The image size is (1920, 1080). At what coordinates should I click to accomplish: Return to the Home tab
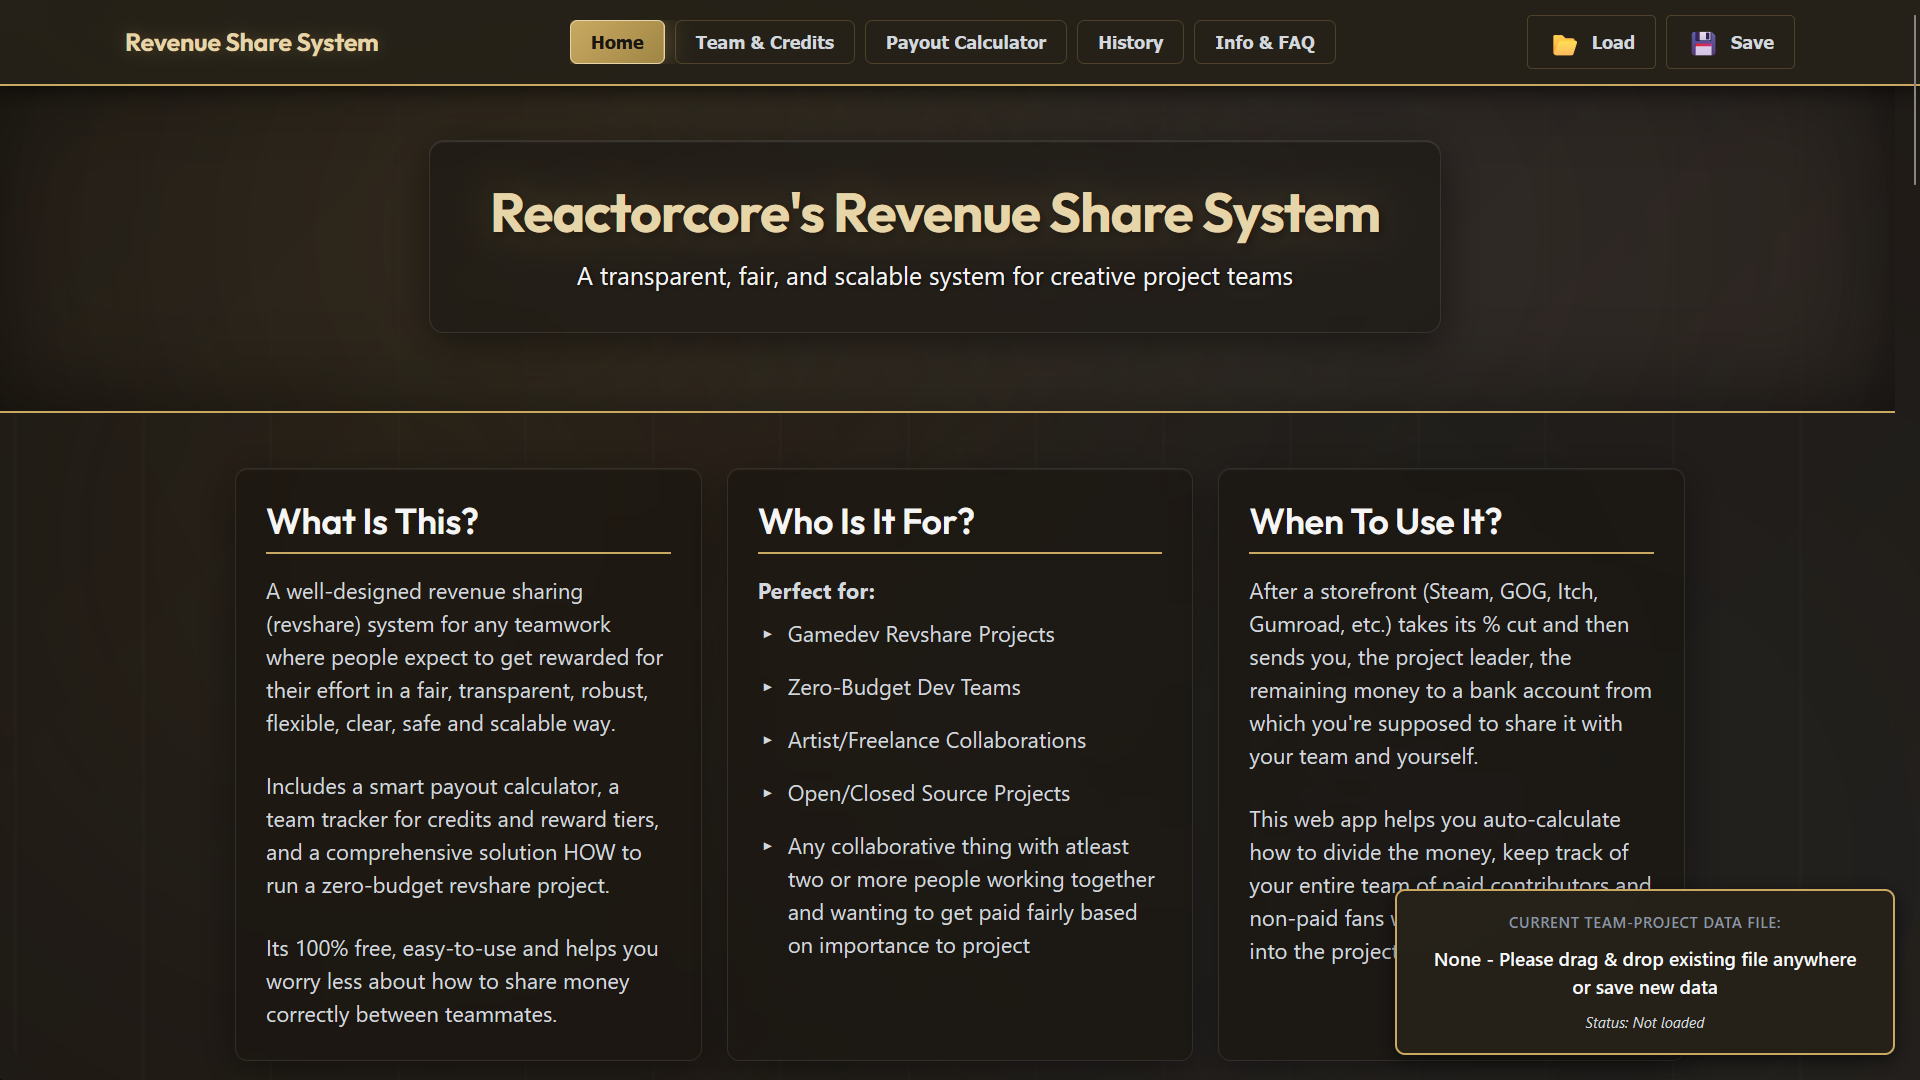616,42
